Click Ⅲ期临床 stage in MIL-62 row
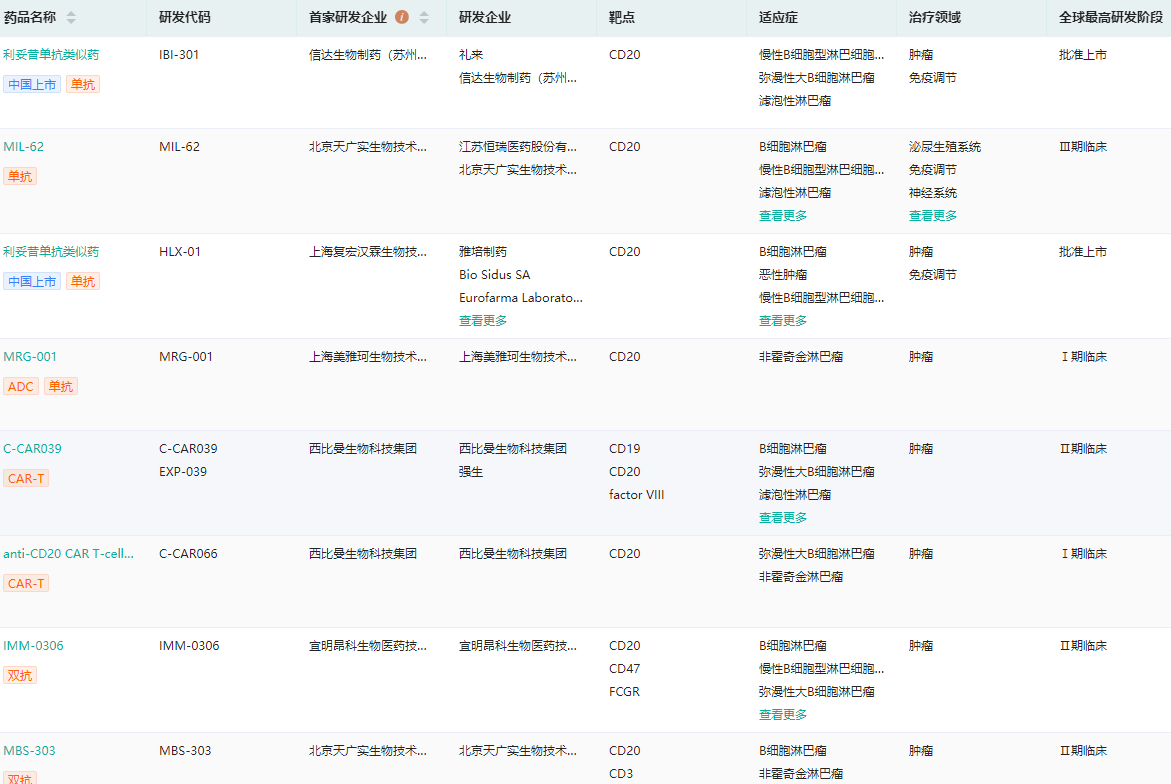Image resolution: width=1171 pixels, height=784 pixels. coord(1083,147)
